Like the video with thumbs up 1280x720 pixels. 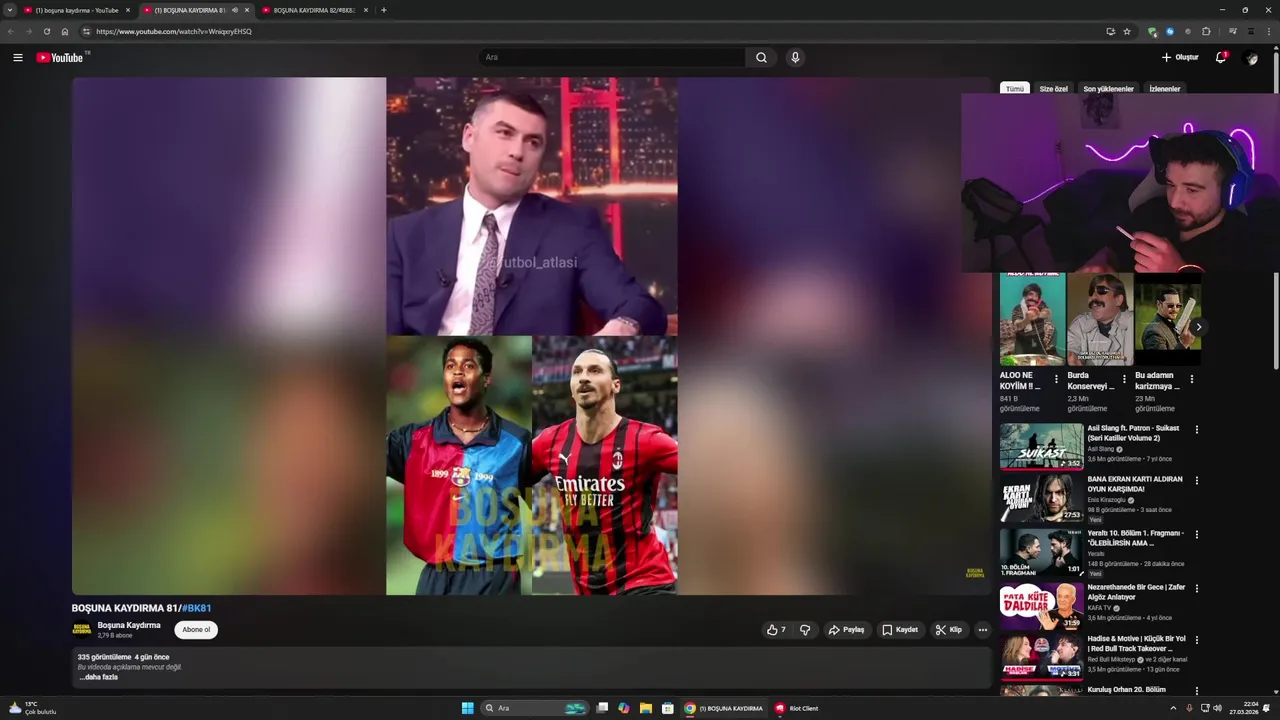coord(776,630)
